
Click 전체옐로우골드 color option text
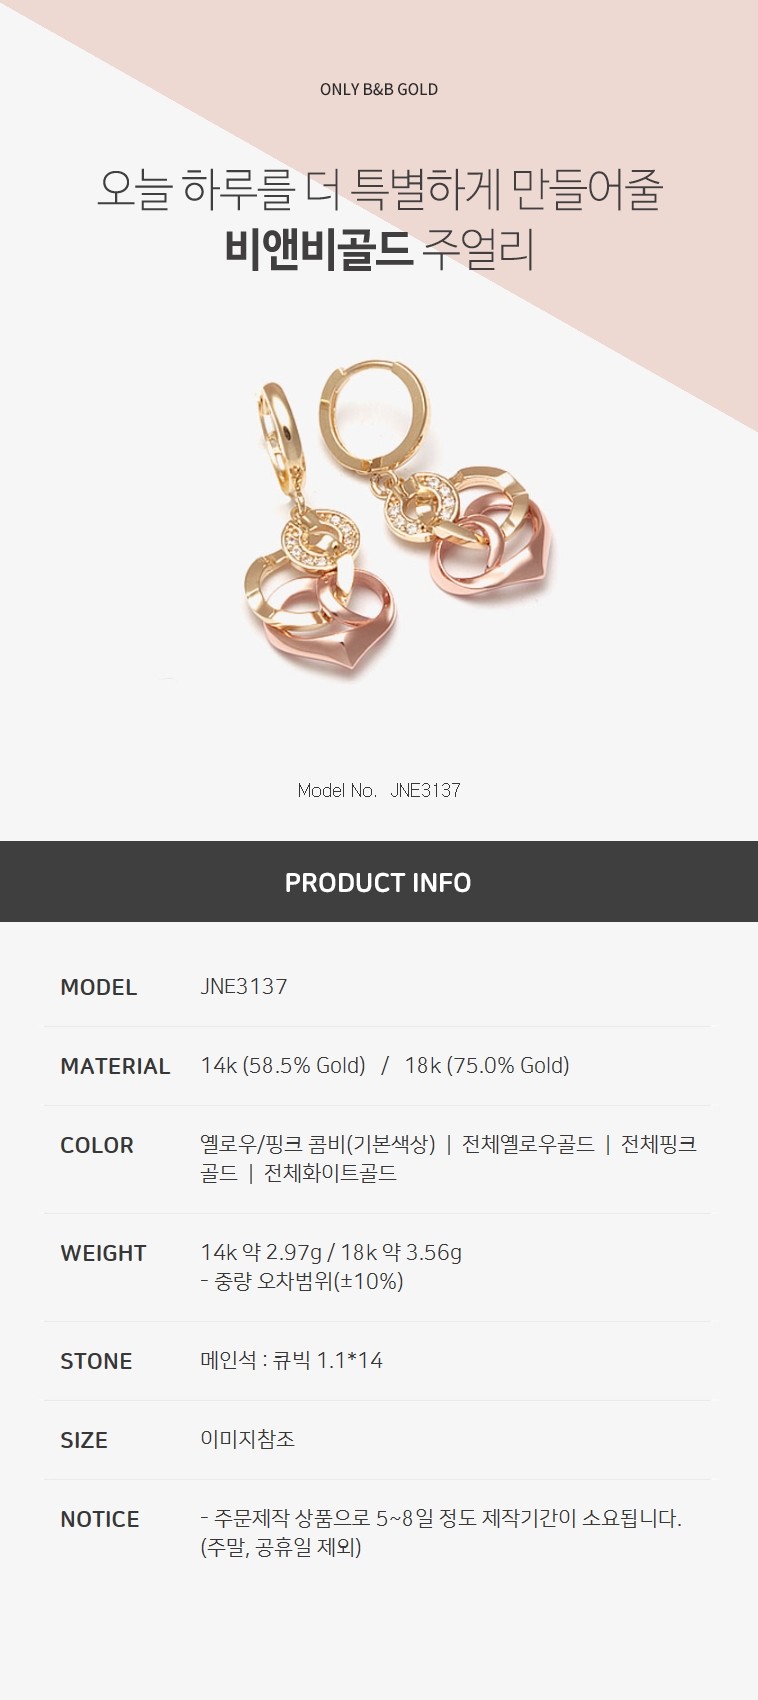pos(528,1144)
